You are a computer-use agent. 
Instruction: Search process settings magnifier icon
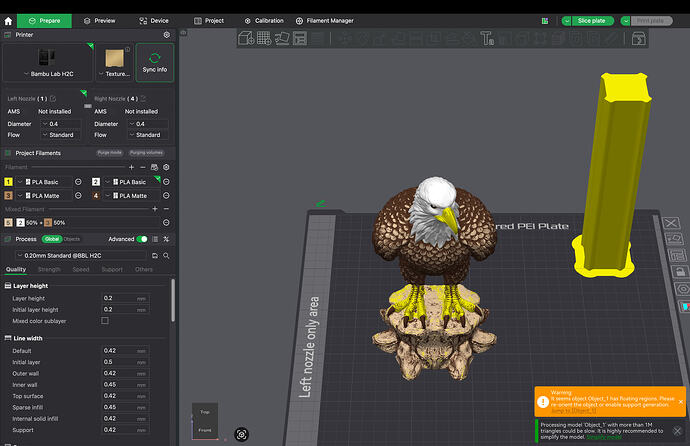[x=166, y=256]
